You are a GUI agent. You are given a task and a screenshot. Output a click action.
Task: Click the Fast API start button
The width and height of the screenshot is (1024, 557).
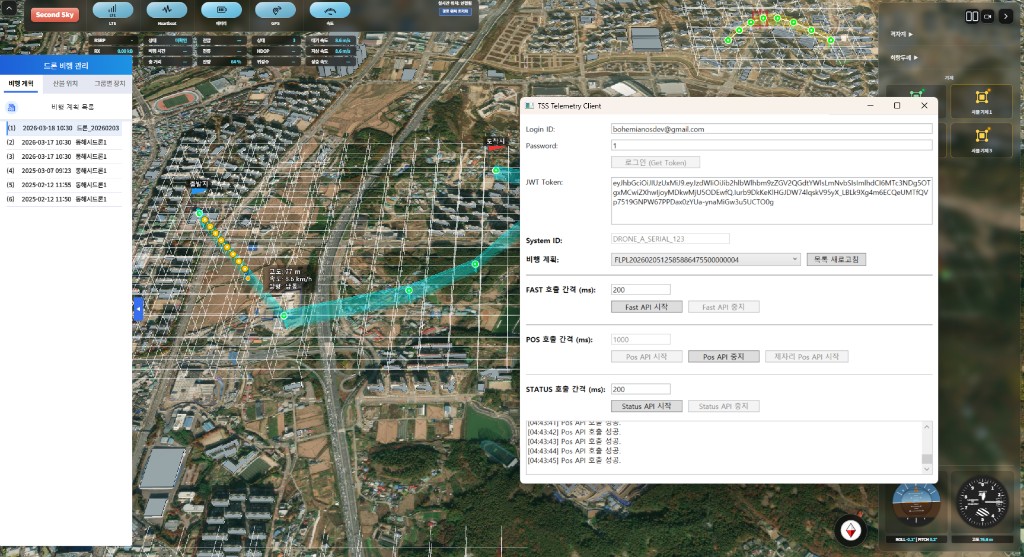646,307
